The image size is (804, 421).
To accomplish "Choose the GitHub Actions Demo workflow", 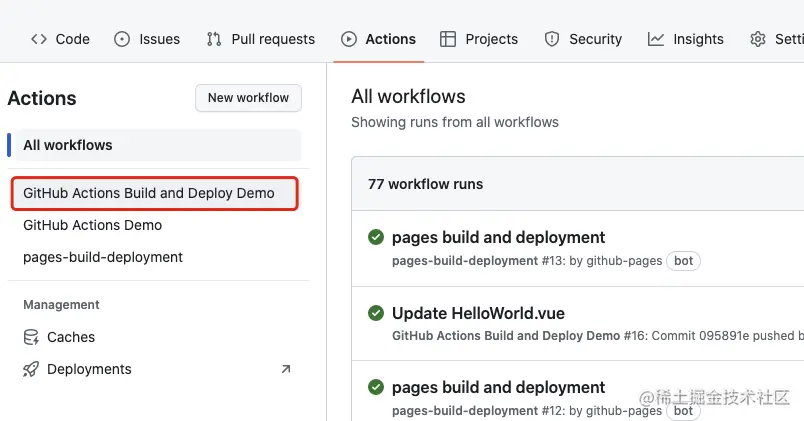I will pyautogui.click(x=92, y=225).
